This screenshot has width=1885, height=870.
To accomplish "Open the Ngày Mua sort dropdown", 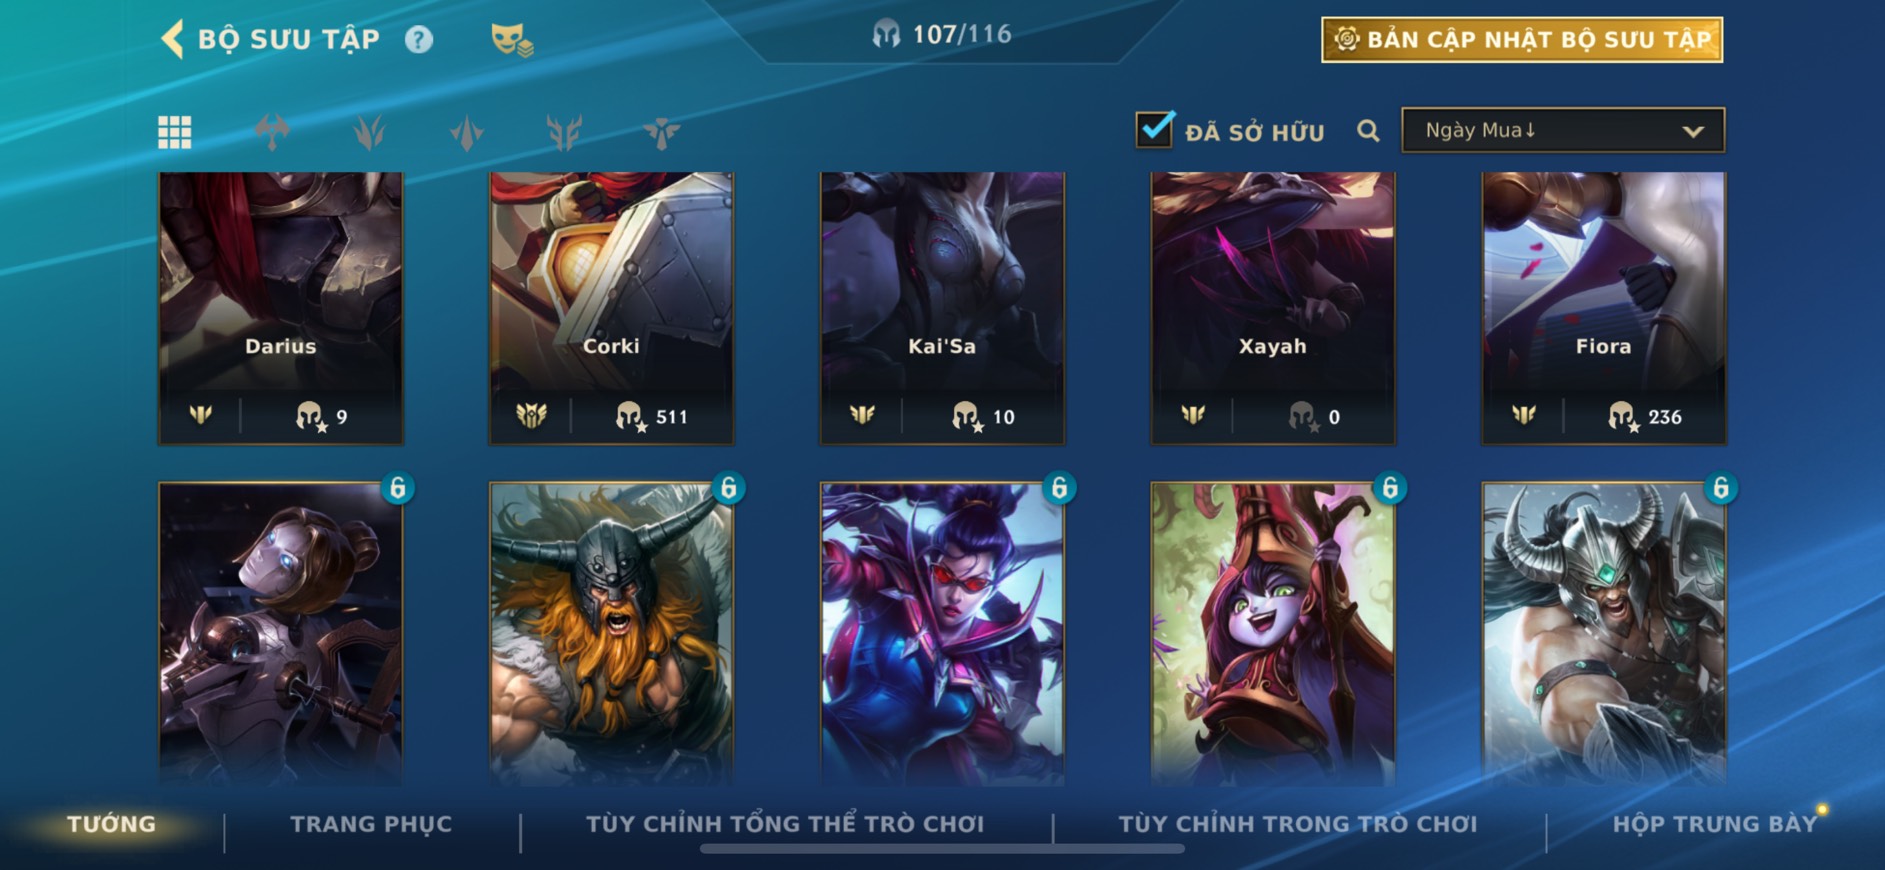I will (1563, 130).
